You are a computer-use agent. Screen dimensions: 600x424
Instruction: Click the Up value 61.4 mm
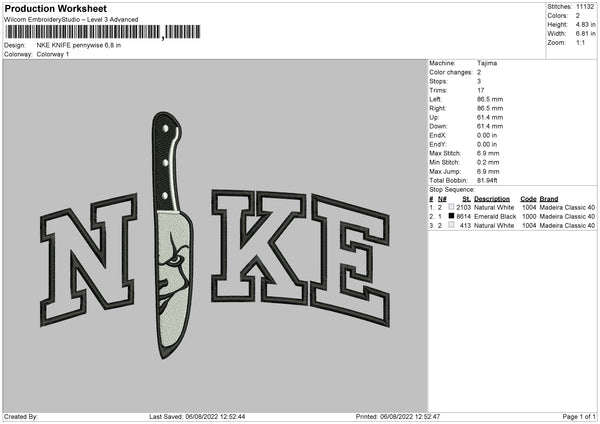pyautogui.click(x=490, y=117)
